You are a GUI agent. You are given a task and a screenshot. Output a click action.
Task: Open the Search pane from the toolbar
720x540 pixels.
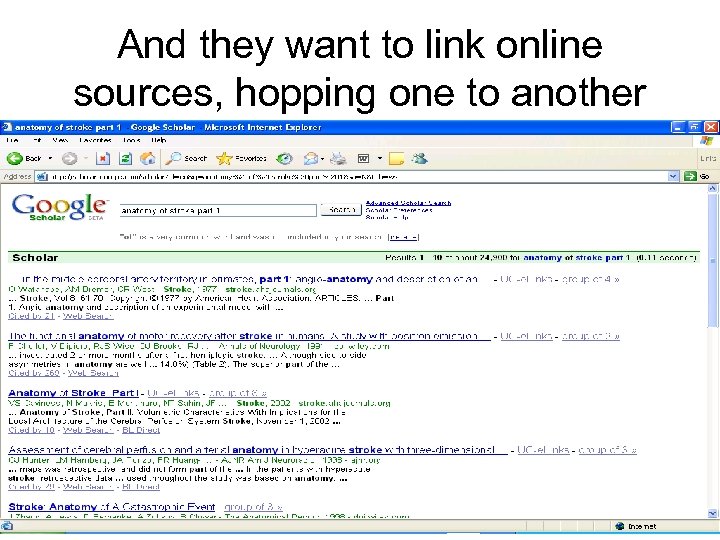[186, 159]
